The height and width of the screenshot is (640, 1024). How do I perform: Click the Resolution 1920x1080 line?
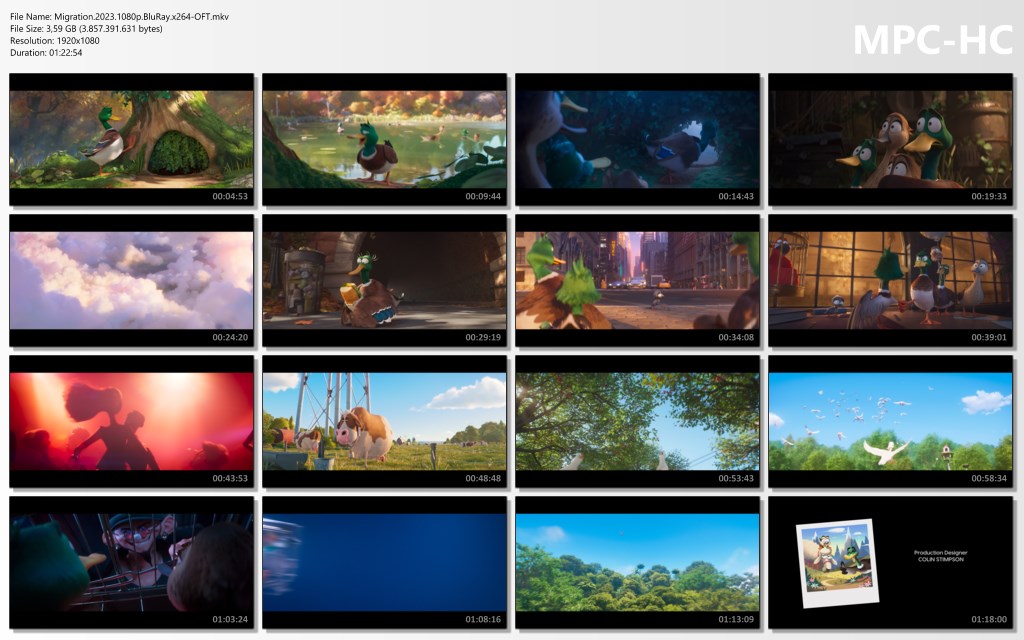click(x=55, y=41)
